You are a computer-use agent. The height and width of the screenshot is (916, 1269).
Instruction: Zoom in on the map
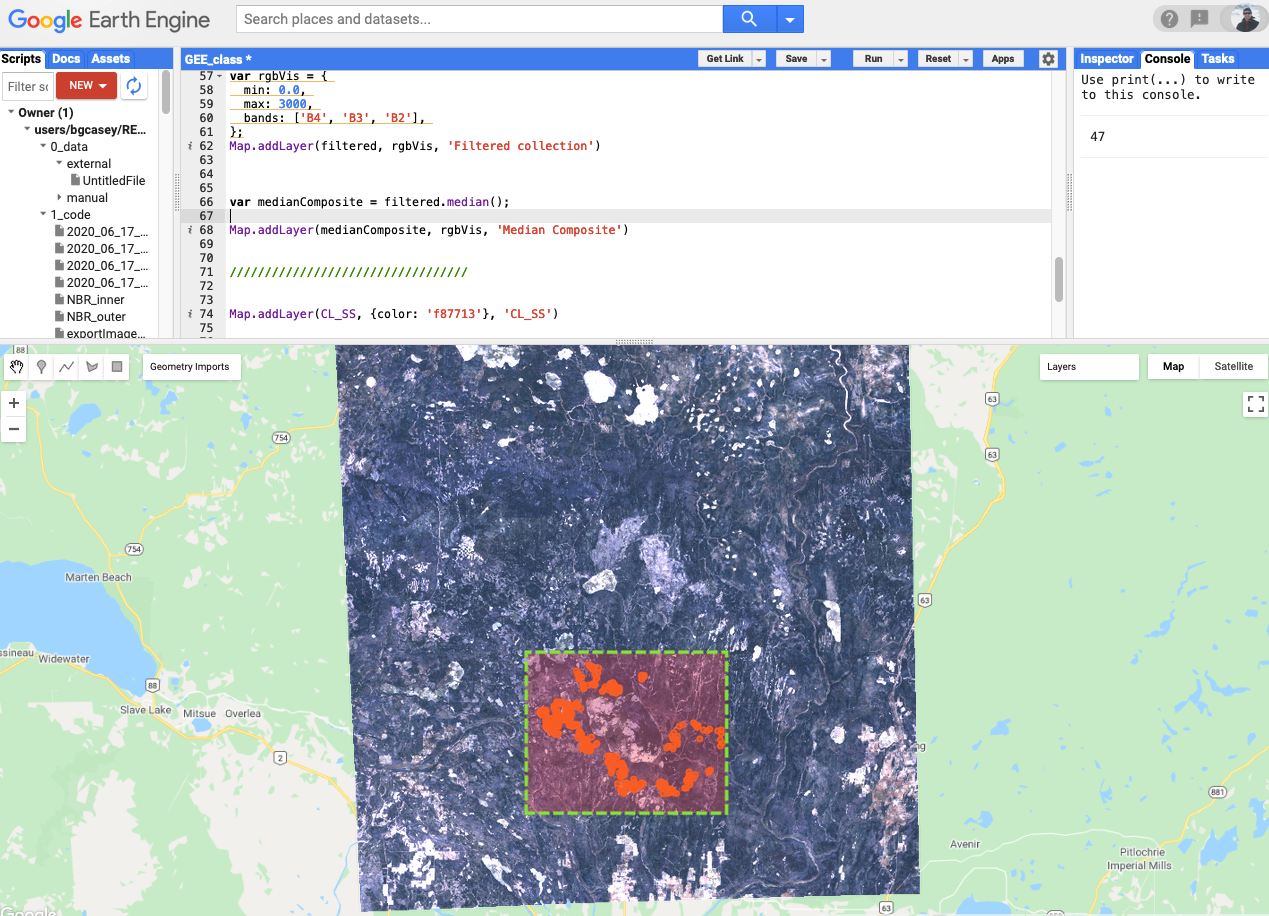[x=14, y=404]
